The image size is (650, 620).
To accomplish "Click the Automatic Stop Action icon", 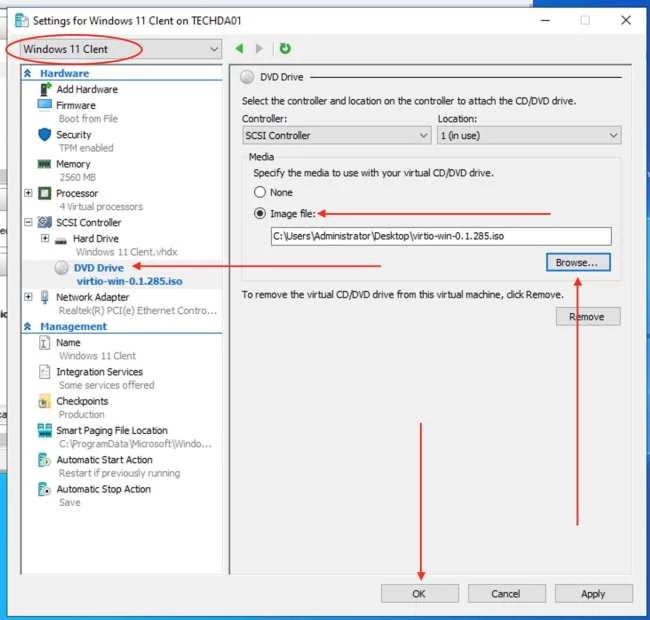I will click(x=44, y=489).
